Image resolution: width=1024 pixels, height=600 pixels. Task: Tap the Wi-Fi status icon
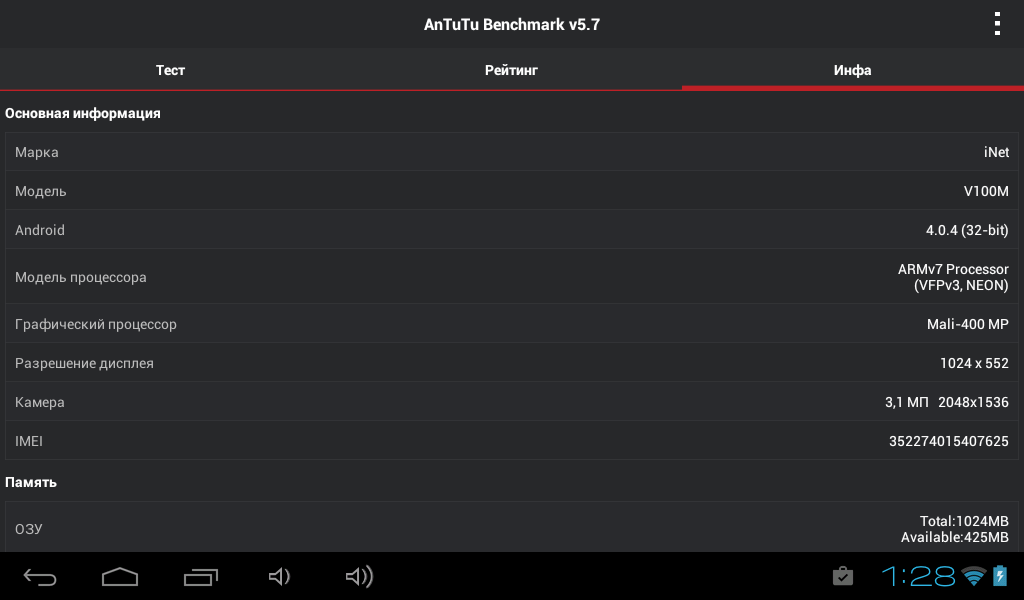(974, 576)
